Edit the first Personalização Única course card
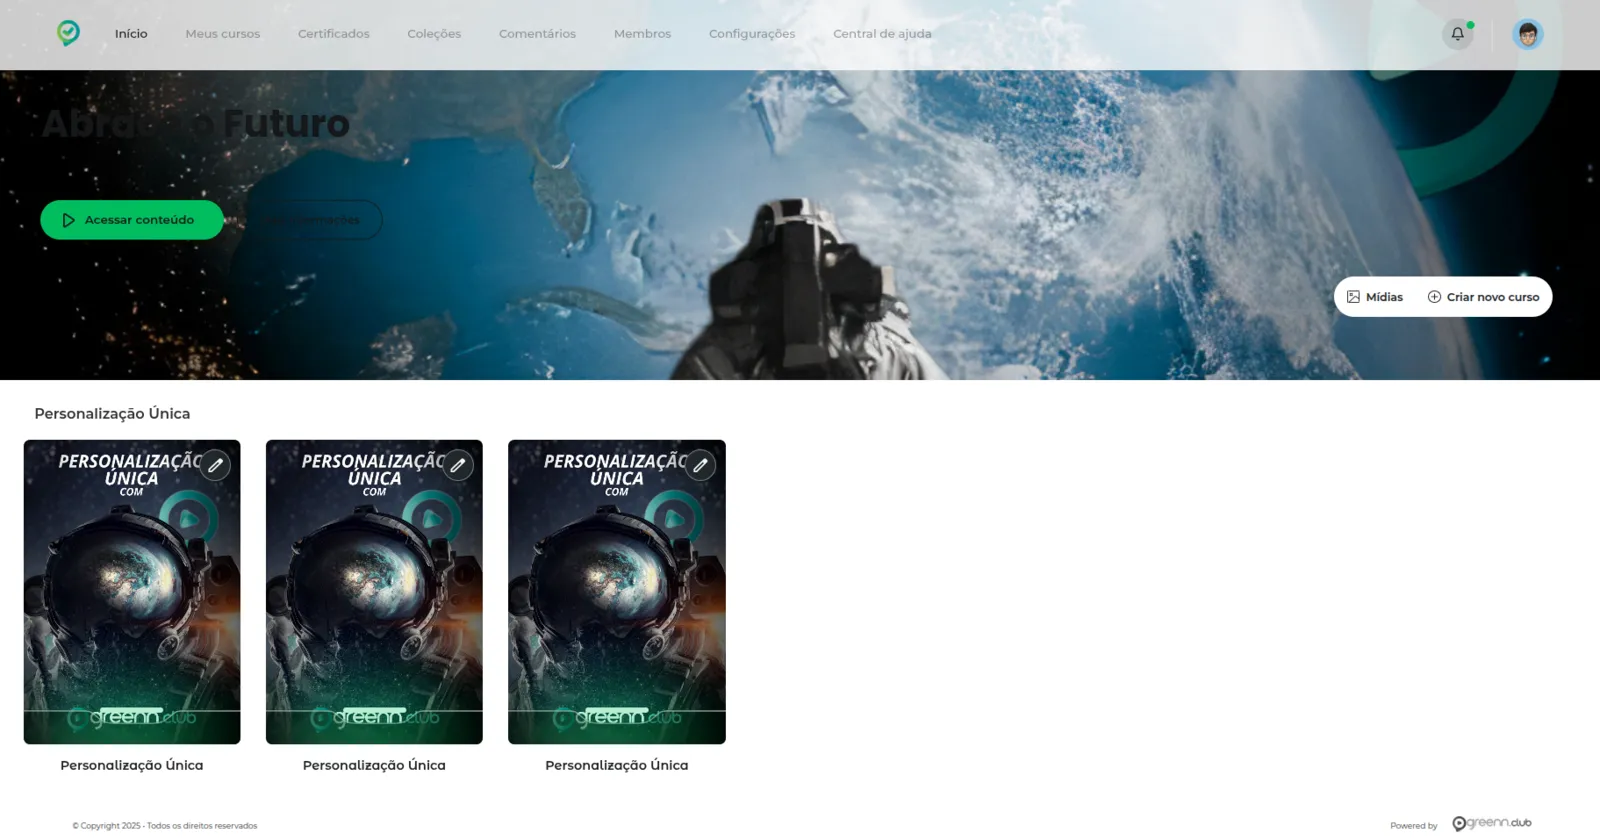 pos(215,465)
